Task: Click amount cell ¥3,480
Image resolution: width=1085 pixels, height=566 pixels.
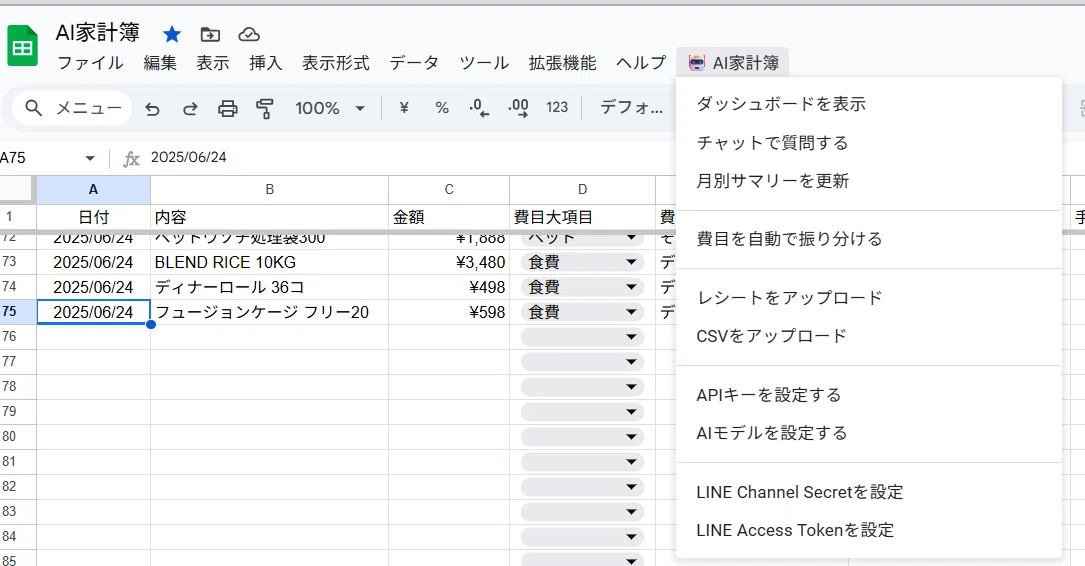Action: (x=449, y=262)
